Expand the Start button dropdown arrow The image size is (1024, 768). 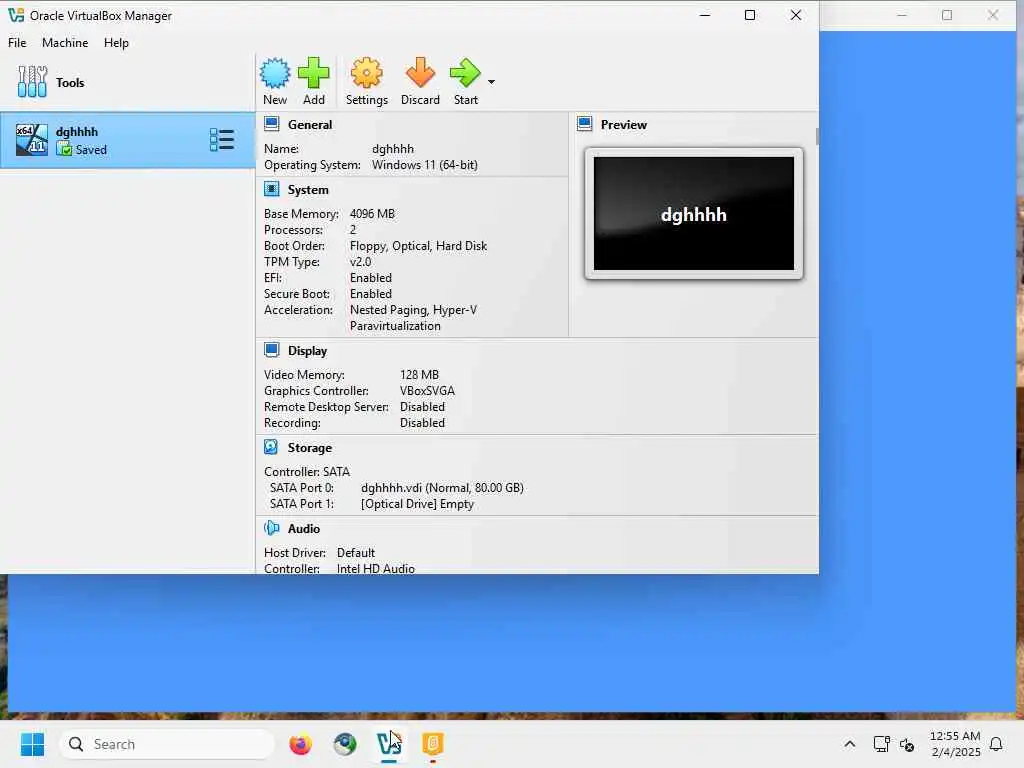(491, 82)
